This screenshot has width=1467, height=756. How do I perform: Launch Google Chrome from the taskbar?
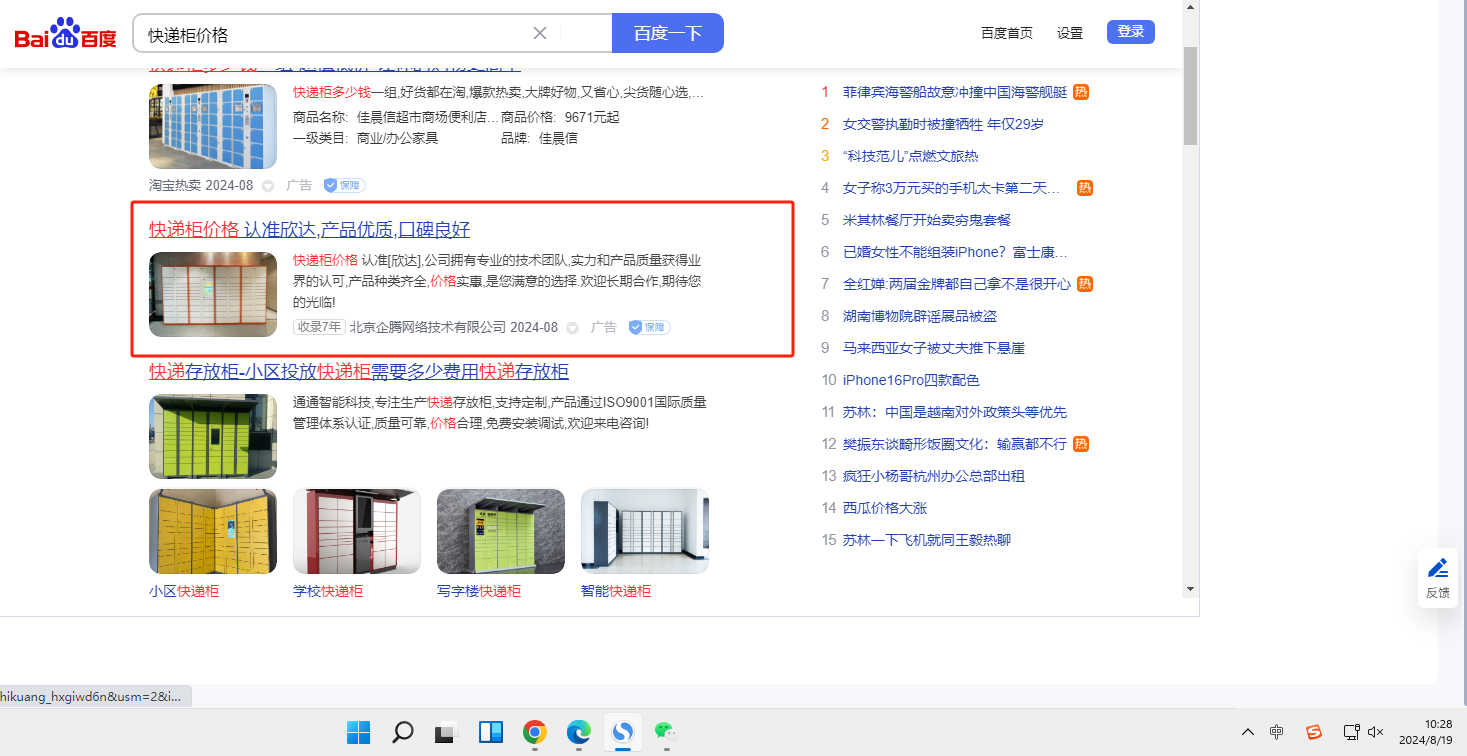535,733
